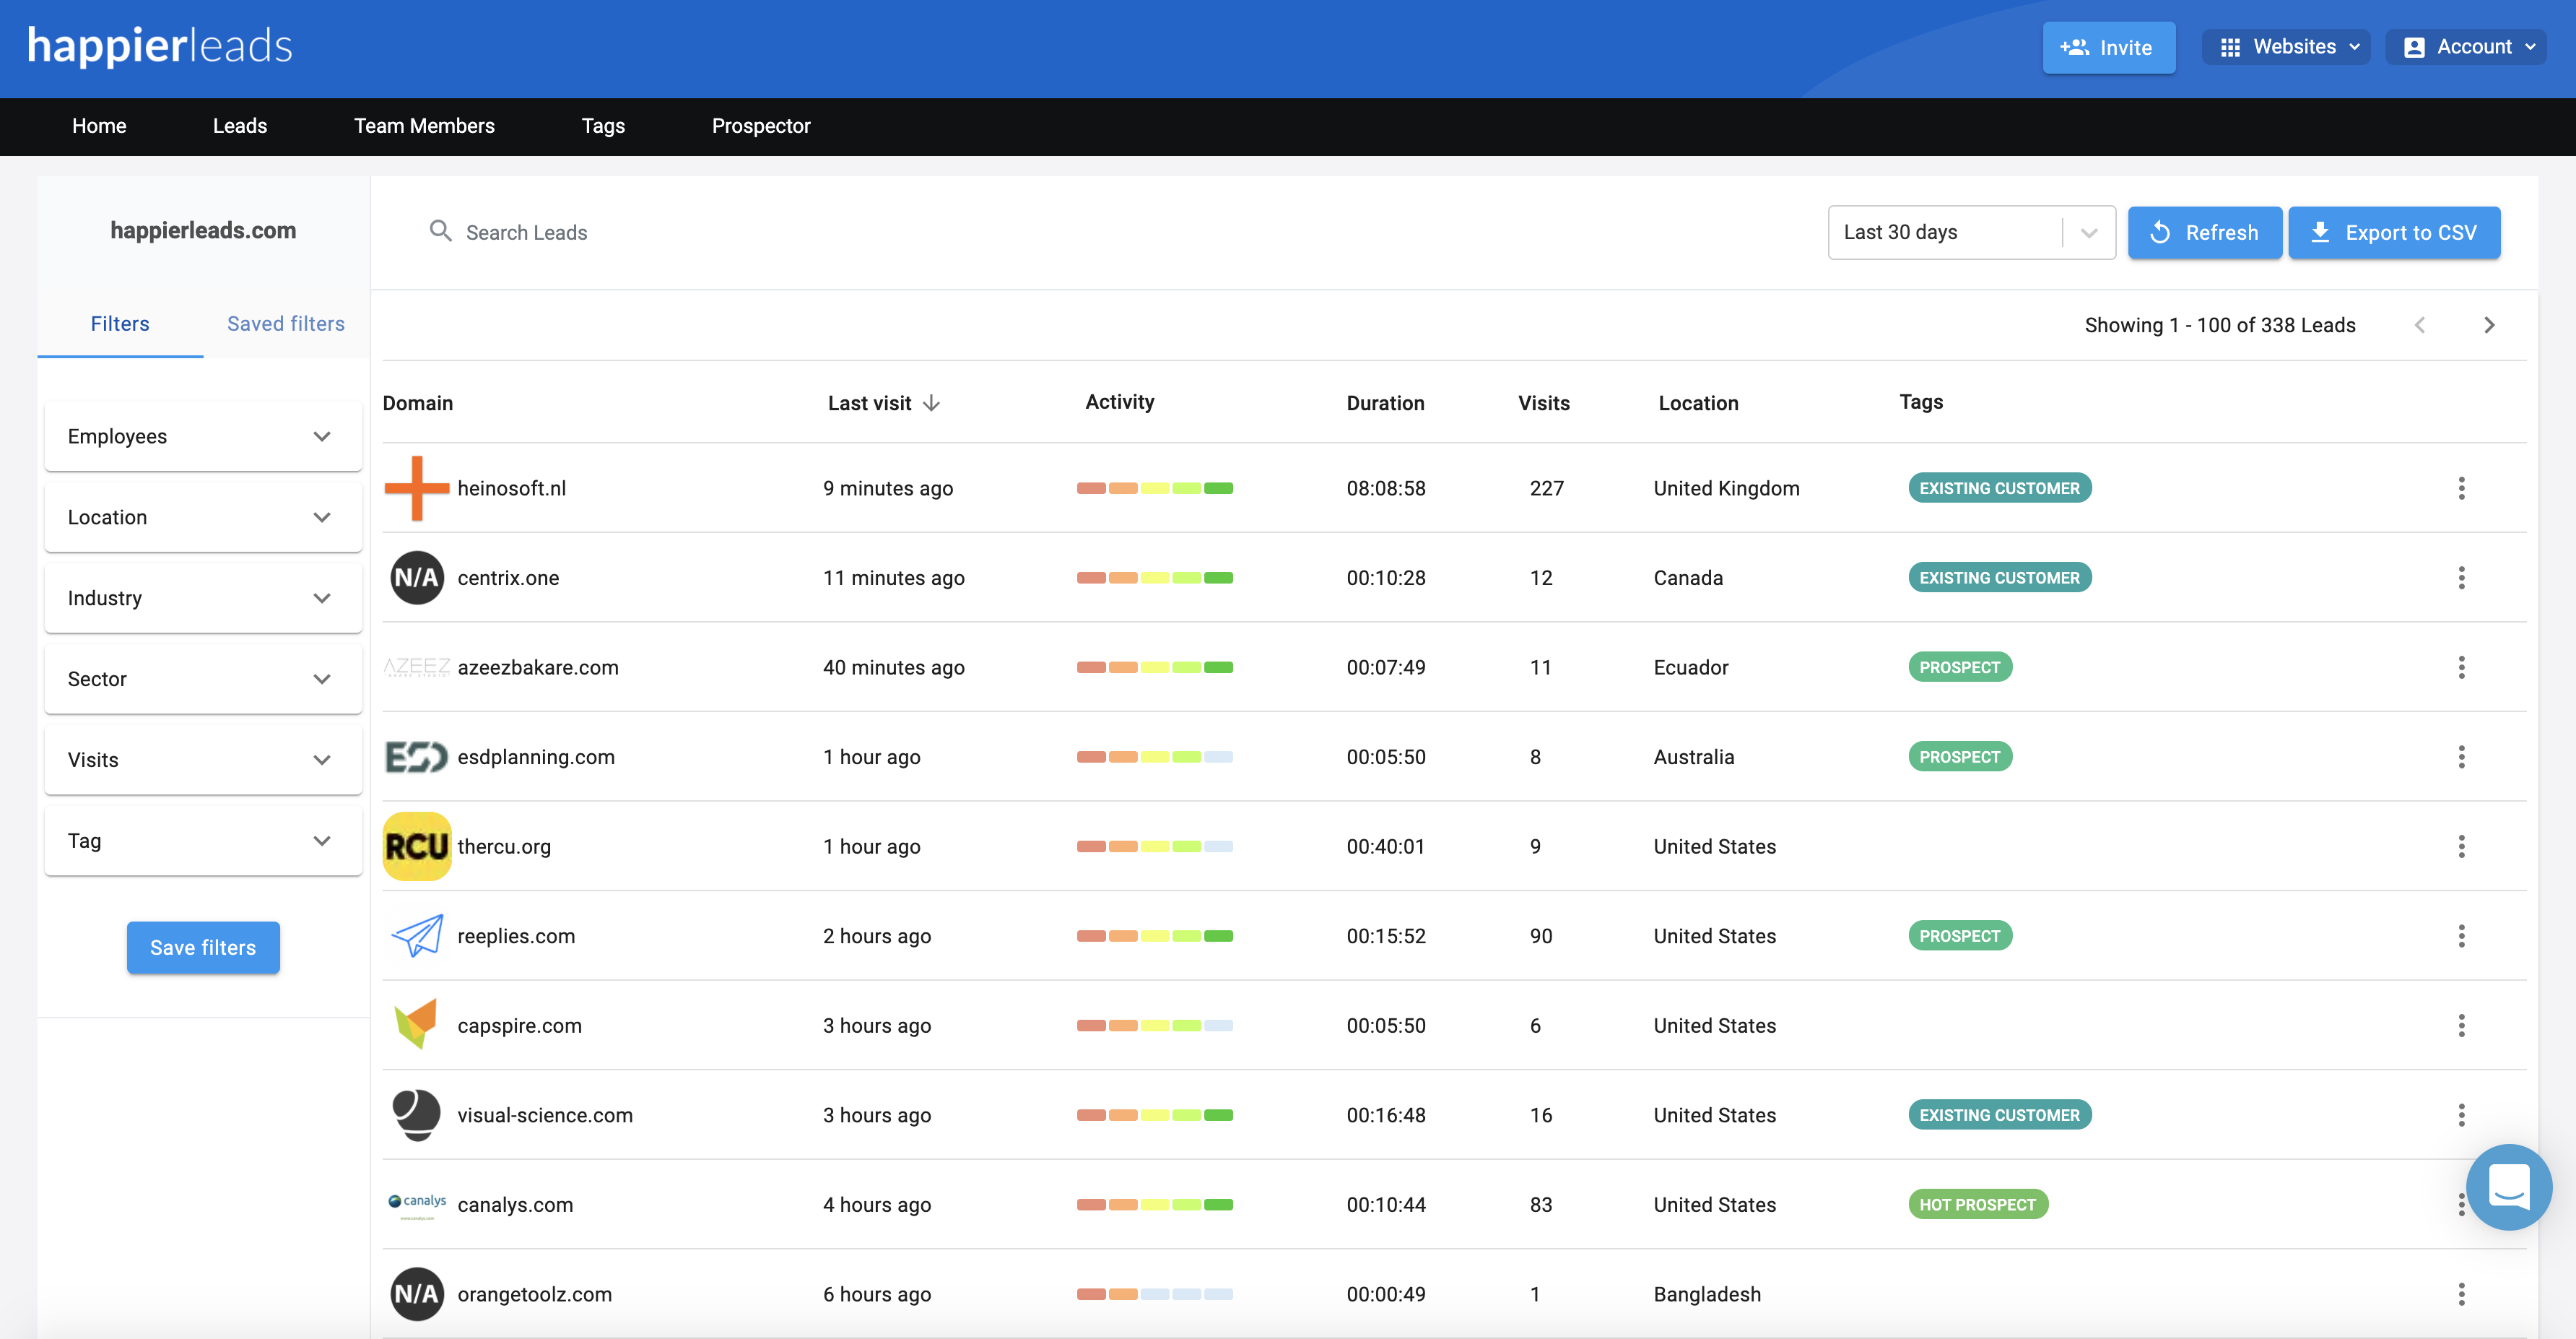The width and height of the screenshot is (2576, 1339).
Task: Open the three-dot menu for orangetoolz.com
Action: pos(2461,1294)
